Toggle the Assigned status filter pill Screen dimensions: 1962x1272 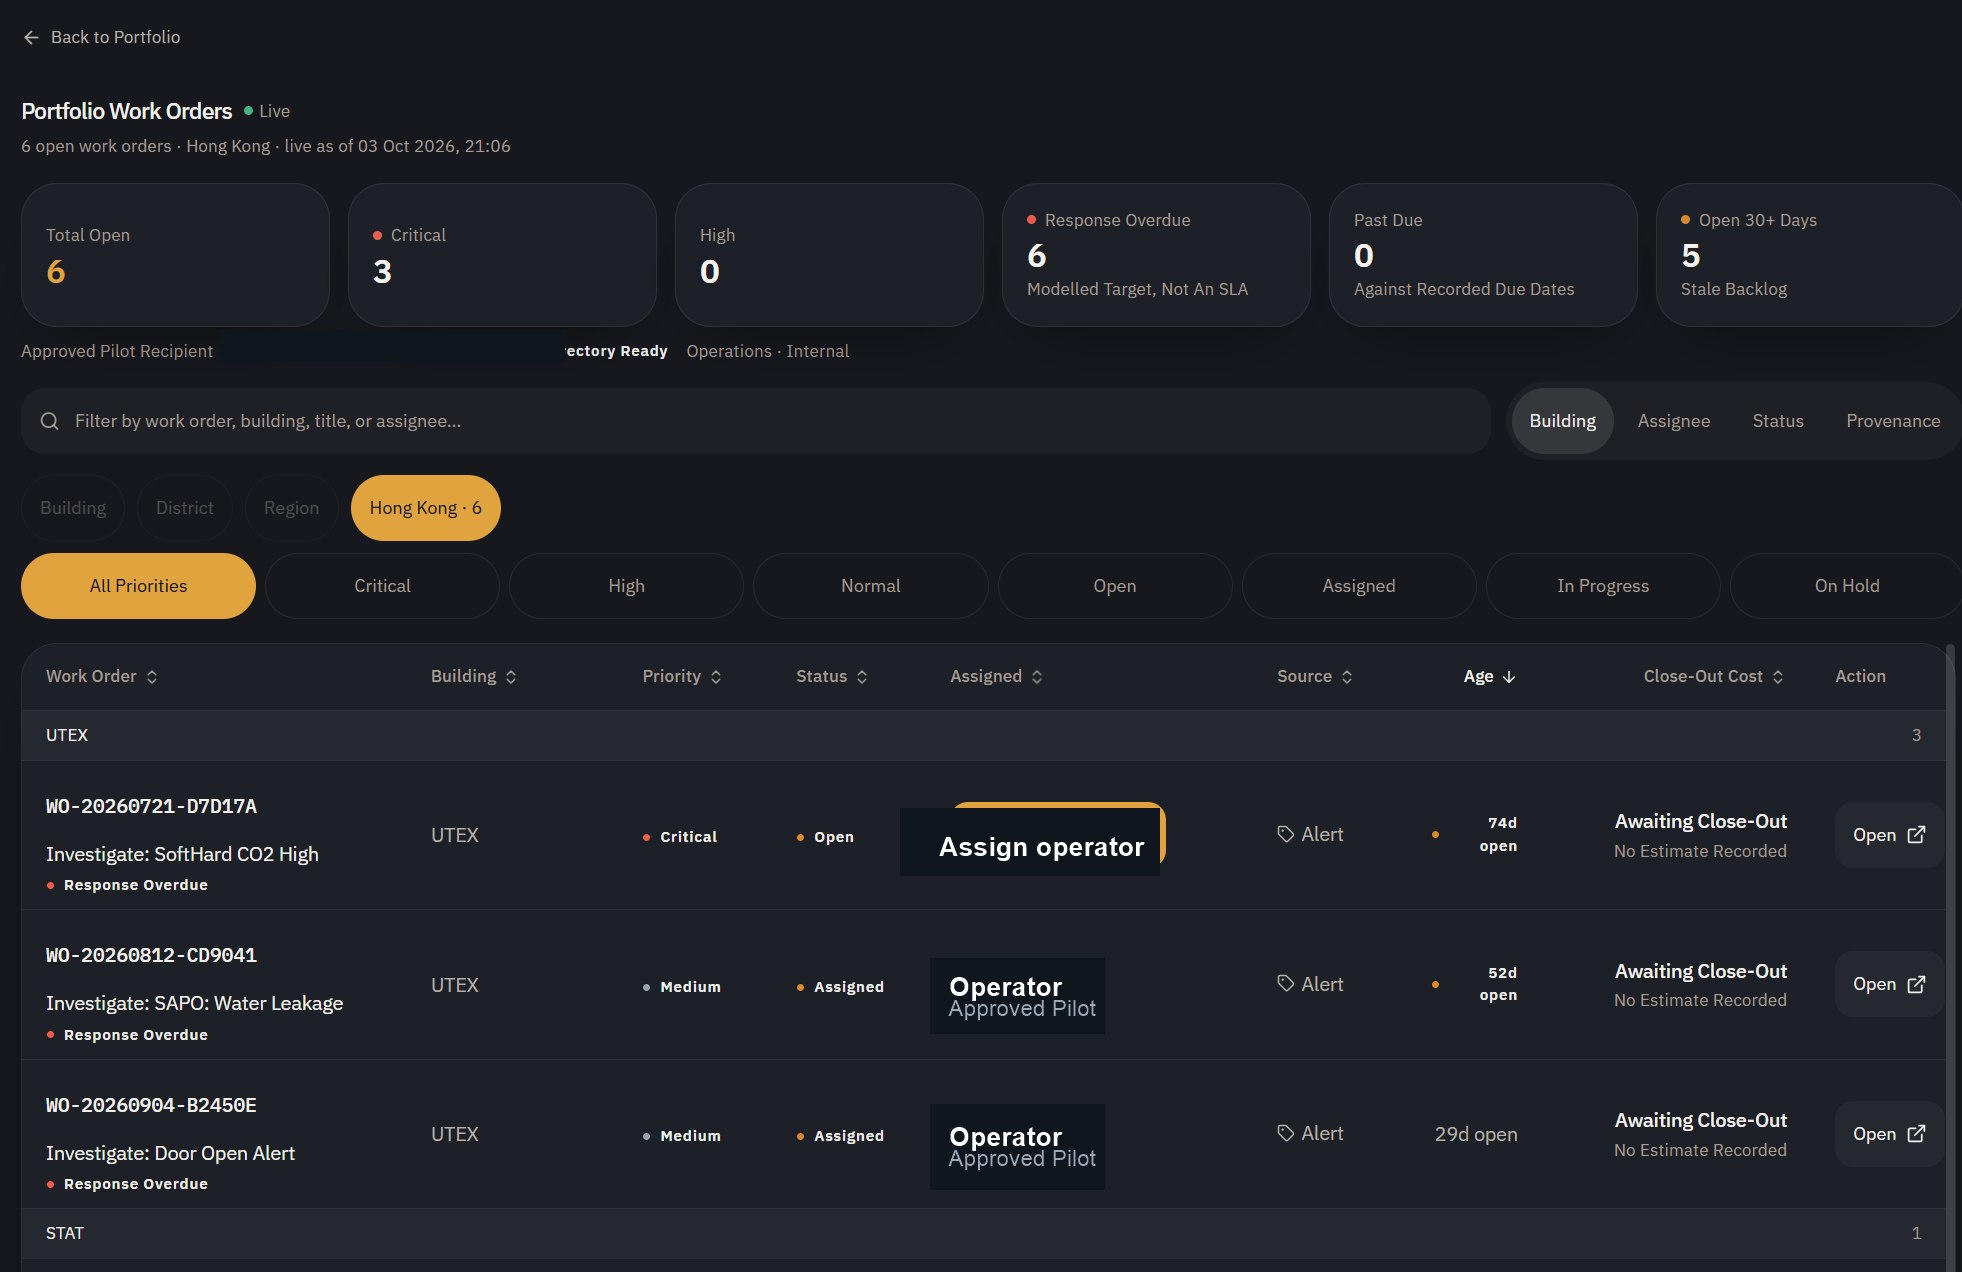pyautogui.click(x=1358, y=586)
